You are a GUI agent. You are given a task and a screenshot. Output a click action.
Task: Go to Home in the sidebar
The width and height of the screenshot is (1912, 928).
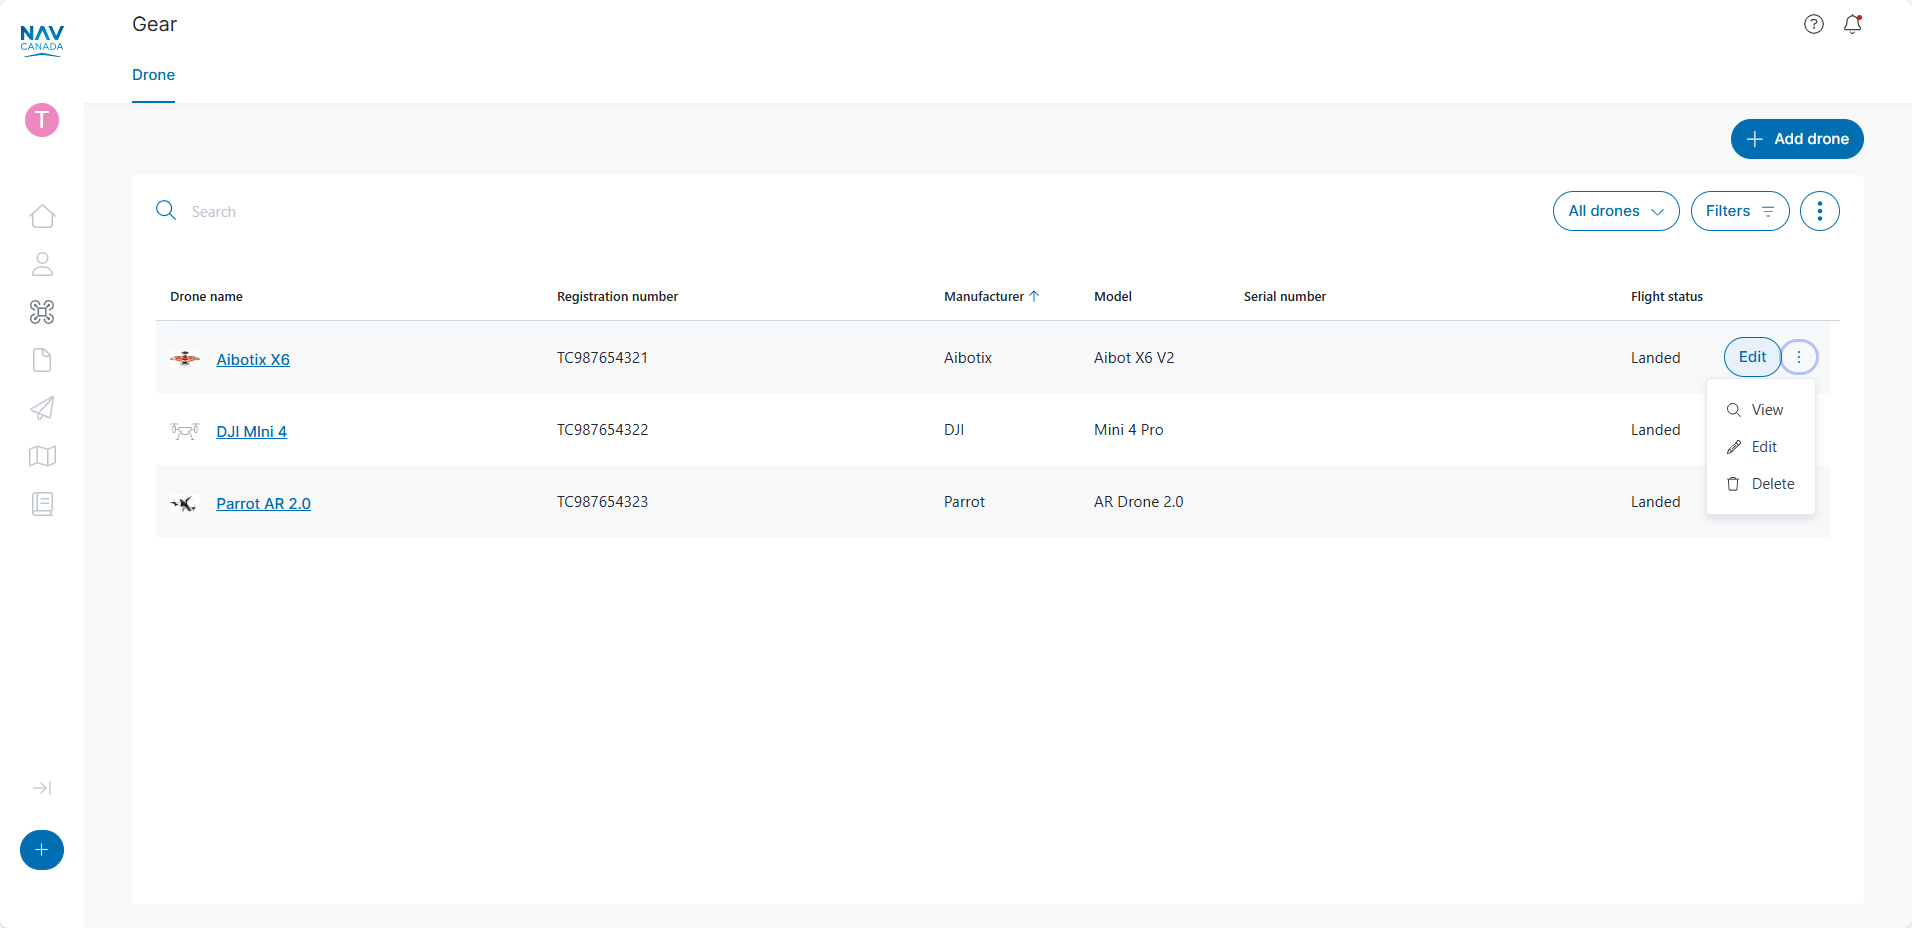point(42,216)
